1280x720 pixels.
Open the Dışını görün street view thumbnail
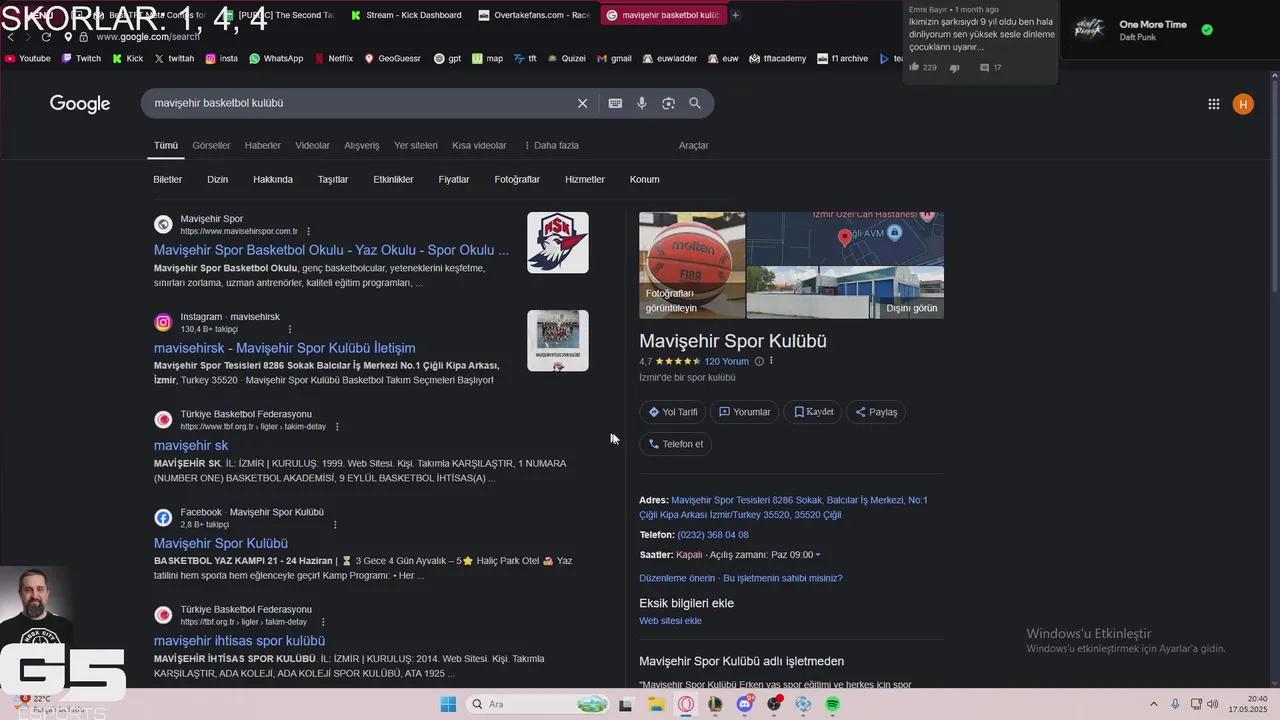click(845, 292)
